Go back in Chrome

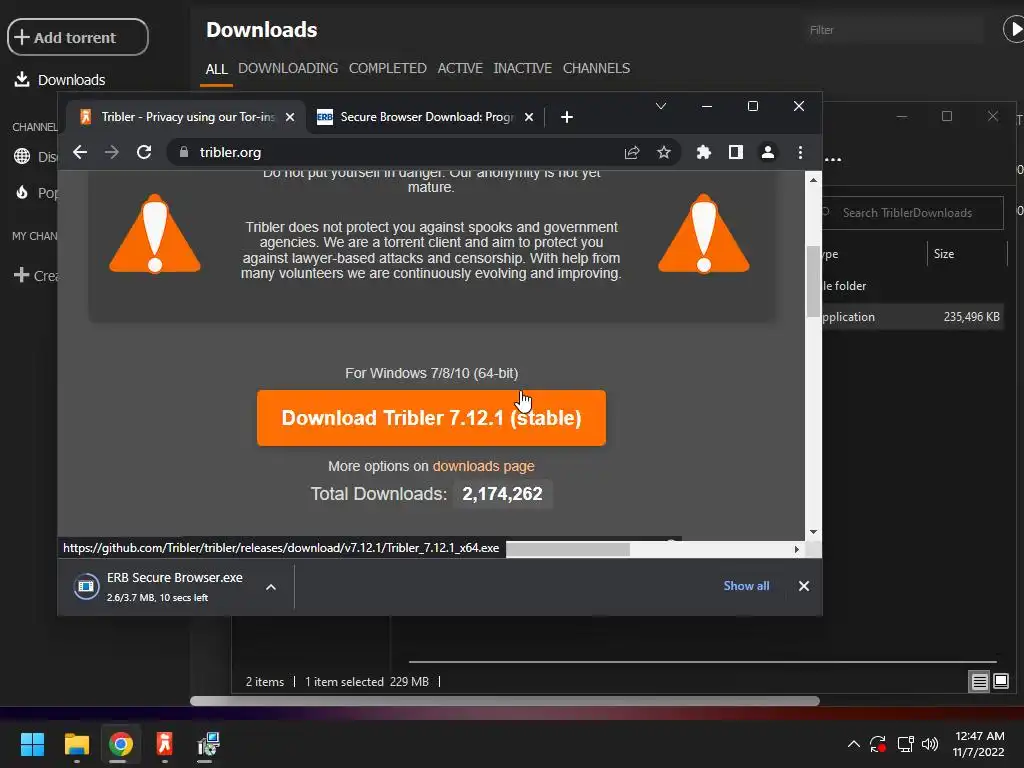[x=80, y=152]
